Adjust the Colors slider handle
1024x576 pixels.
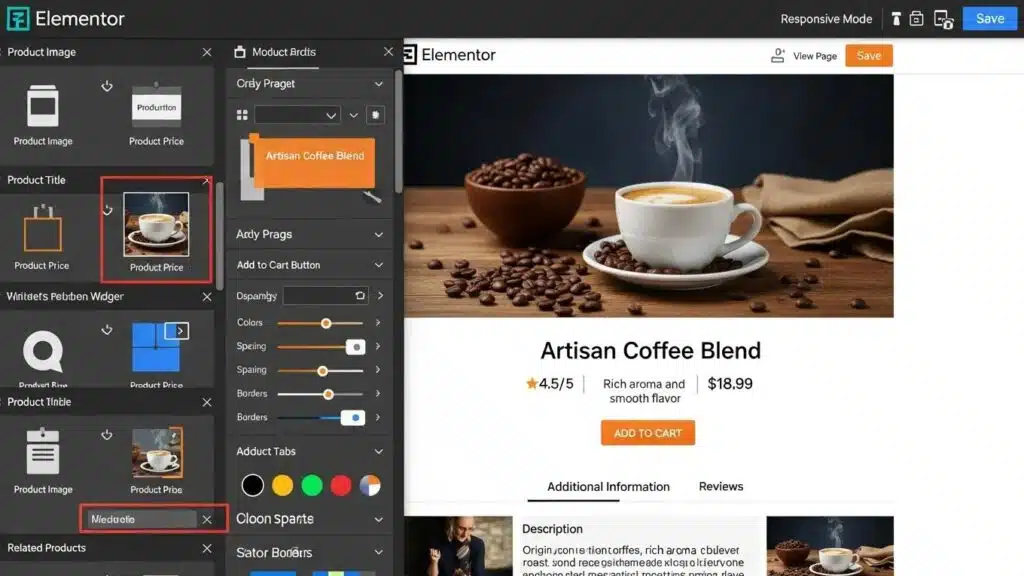pos(326,323)
